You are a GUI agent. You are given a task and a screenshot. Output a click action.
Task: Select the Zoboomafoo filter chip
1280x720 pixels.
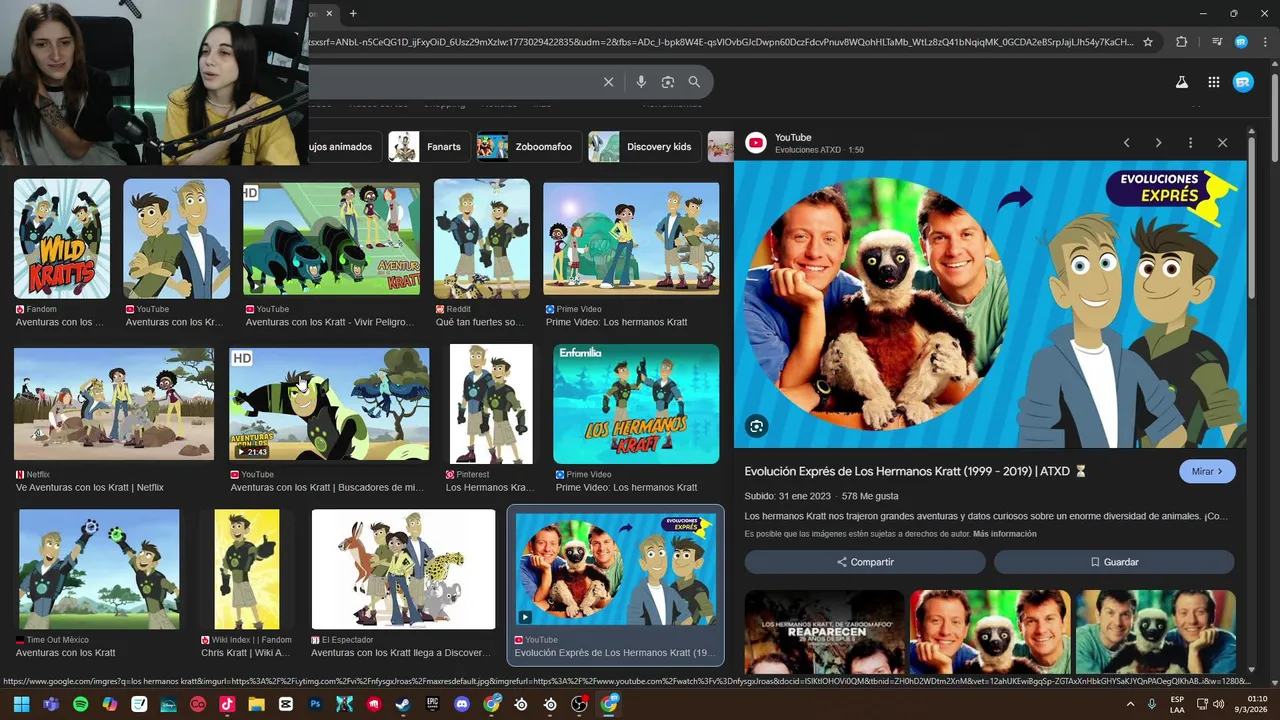coord(530,147)
